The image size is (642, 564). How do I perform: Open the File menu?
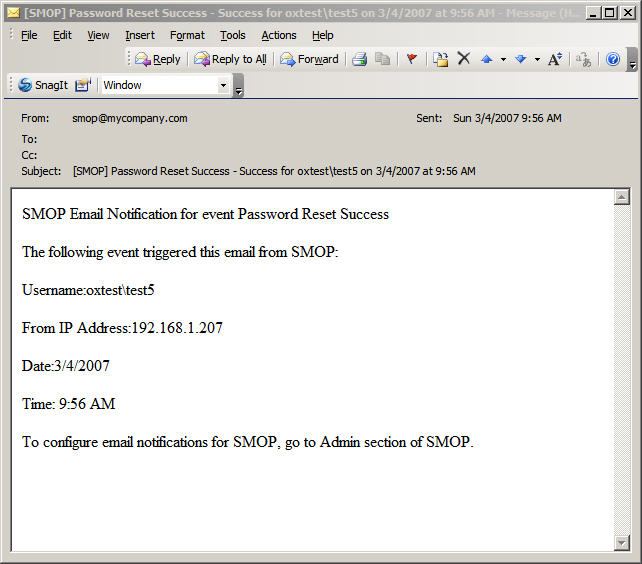pyautogui.click(x=29, y=36)
